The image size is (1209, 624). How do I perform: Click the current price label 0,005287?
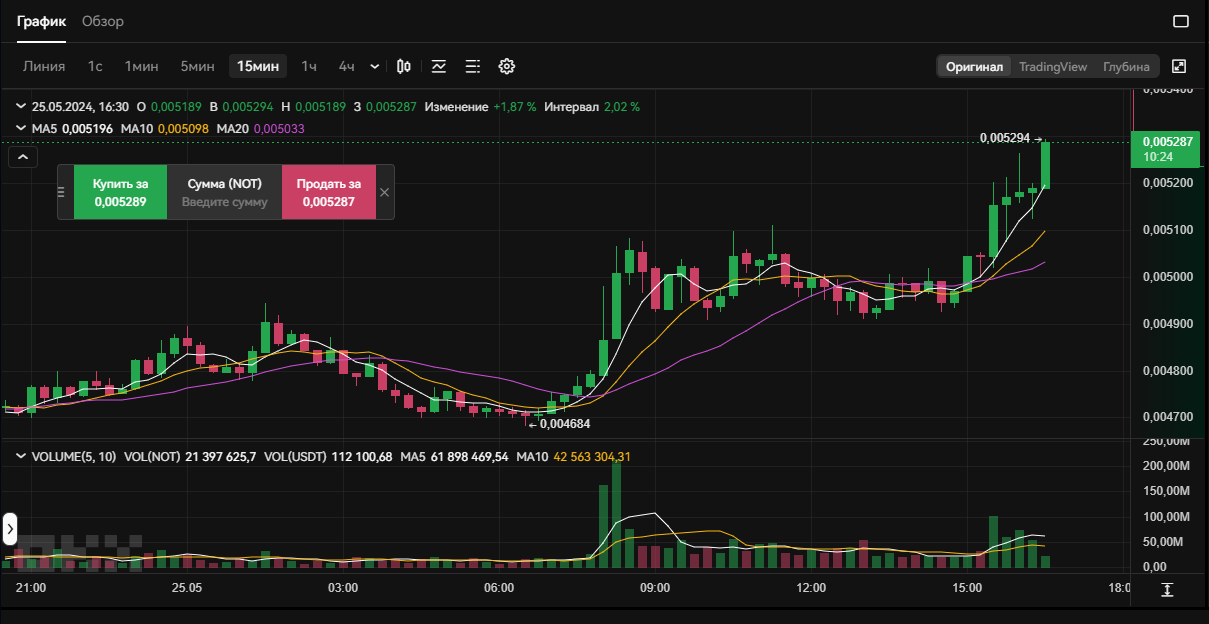pos(1168,148)
